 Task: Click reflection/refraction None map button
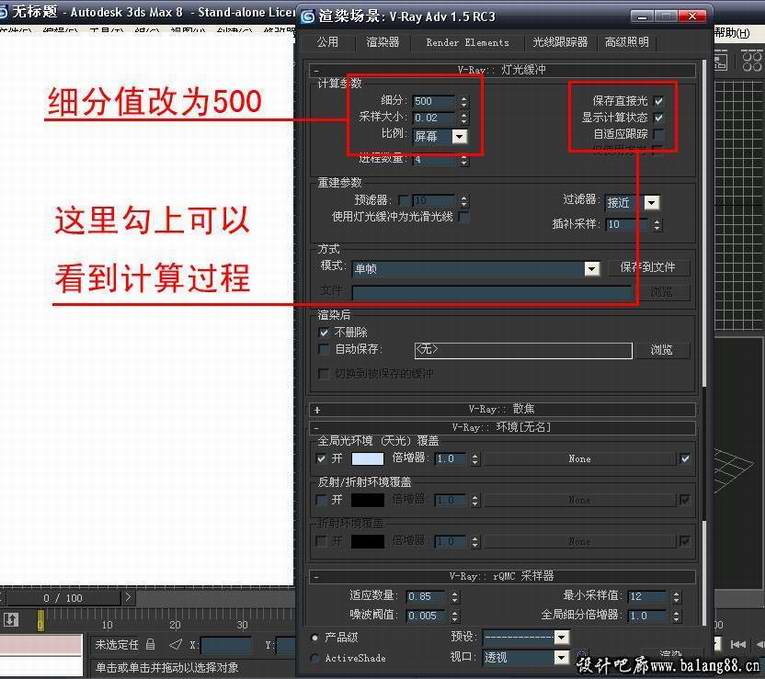point(580,500)
